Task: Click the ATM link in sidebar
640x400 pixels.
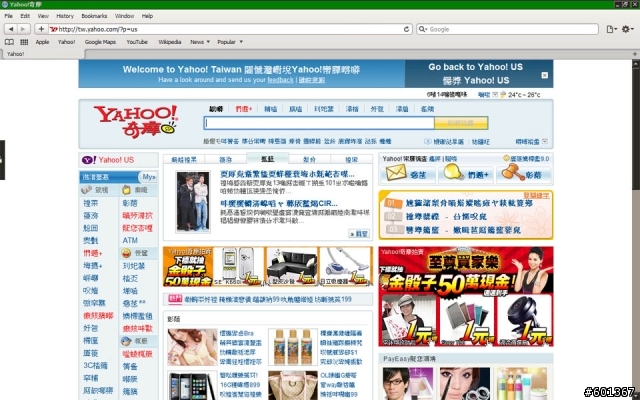Action: [130, 240]
